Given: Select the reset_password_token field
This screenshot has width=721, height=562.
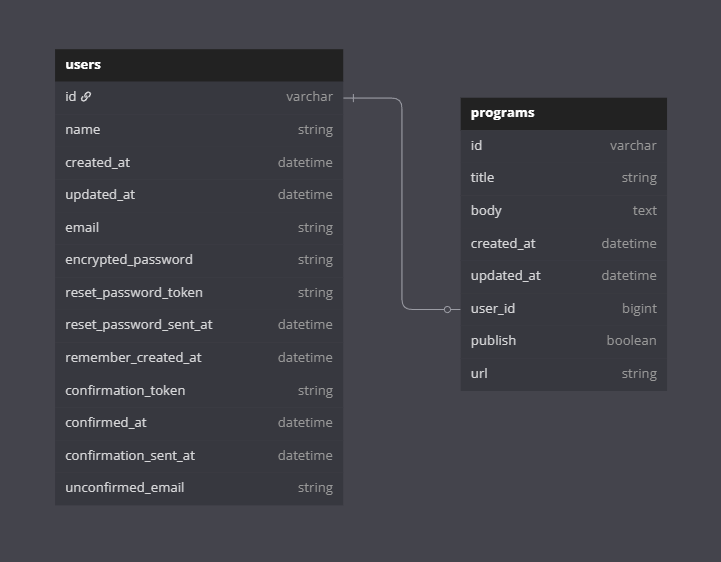Looking at the screenshot, I should click(x=198, y=293).
